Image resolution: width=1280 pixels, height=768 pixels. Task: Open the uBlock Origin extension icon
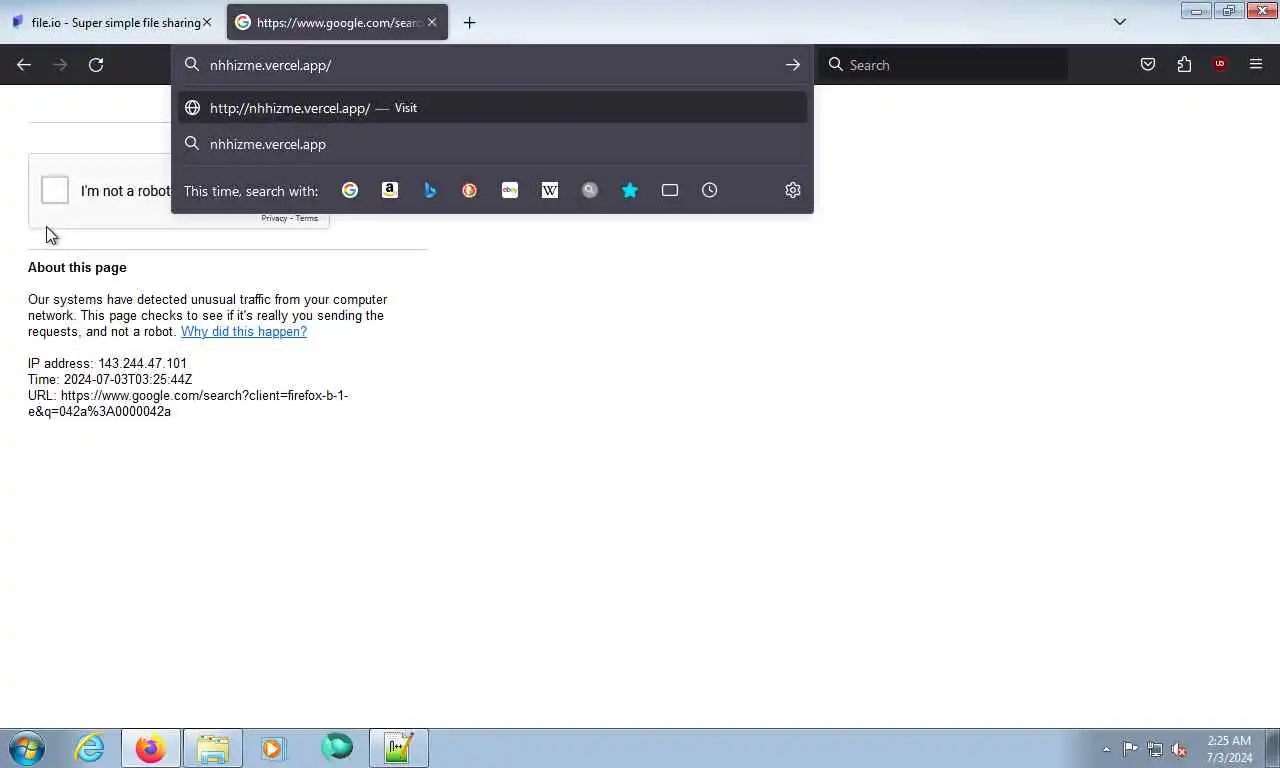click(1220, 65)
